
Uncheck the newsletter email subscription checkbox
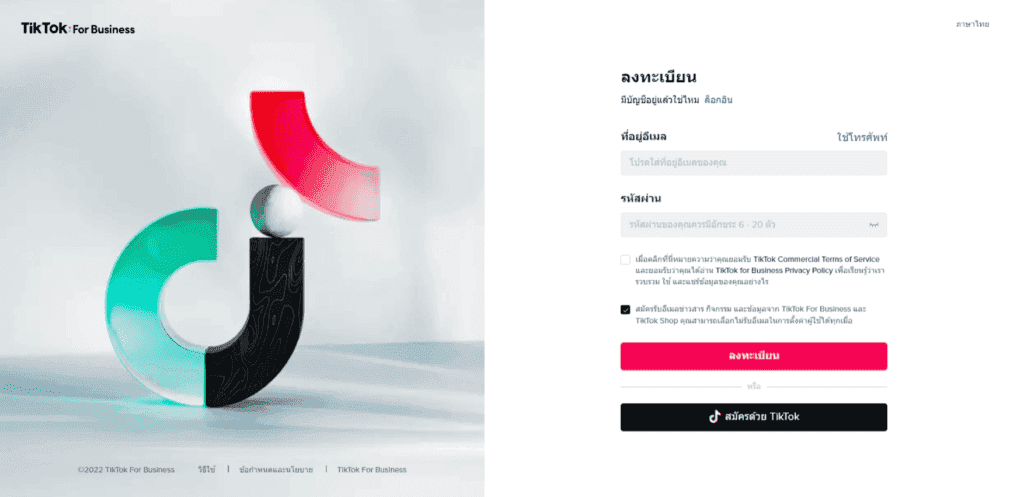point(625,310)
